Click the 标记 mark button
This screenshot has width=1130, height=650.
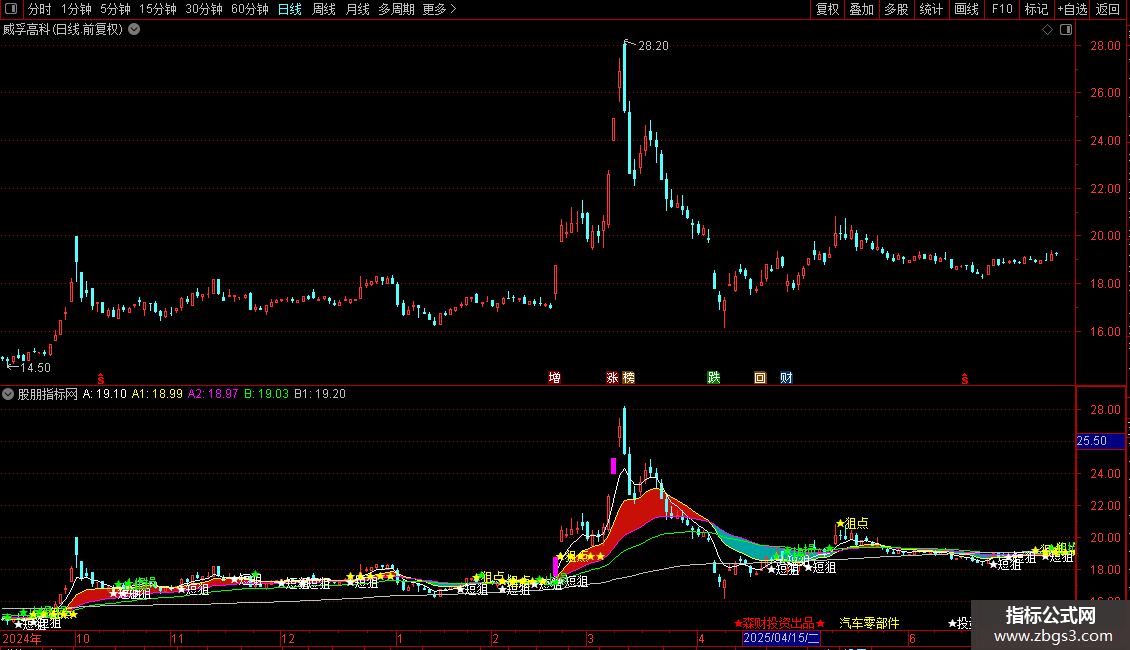point(1036,9)
